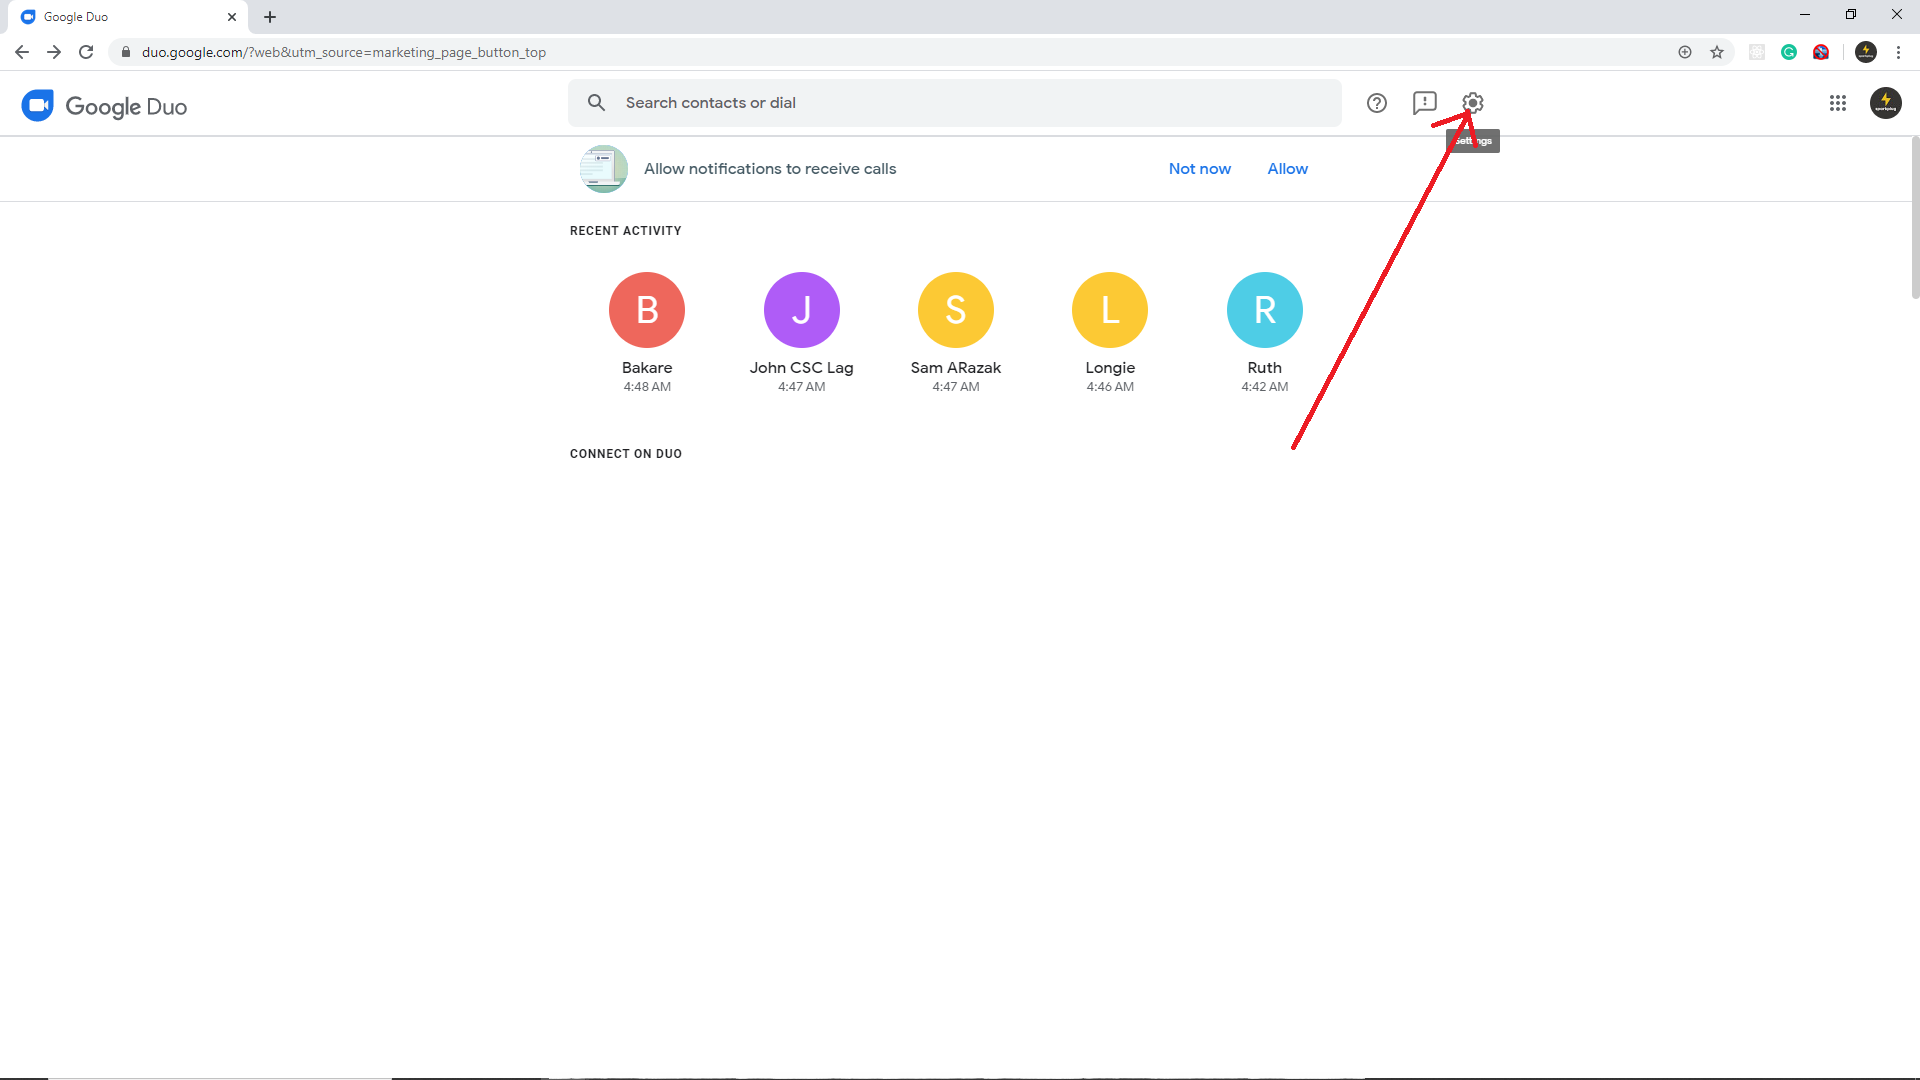1920x1080 pixels.
Task: Click the faded extension icon in toolbar
Action: [x=1757, y=52]
